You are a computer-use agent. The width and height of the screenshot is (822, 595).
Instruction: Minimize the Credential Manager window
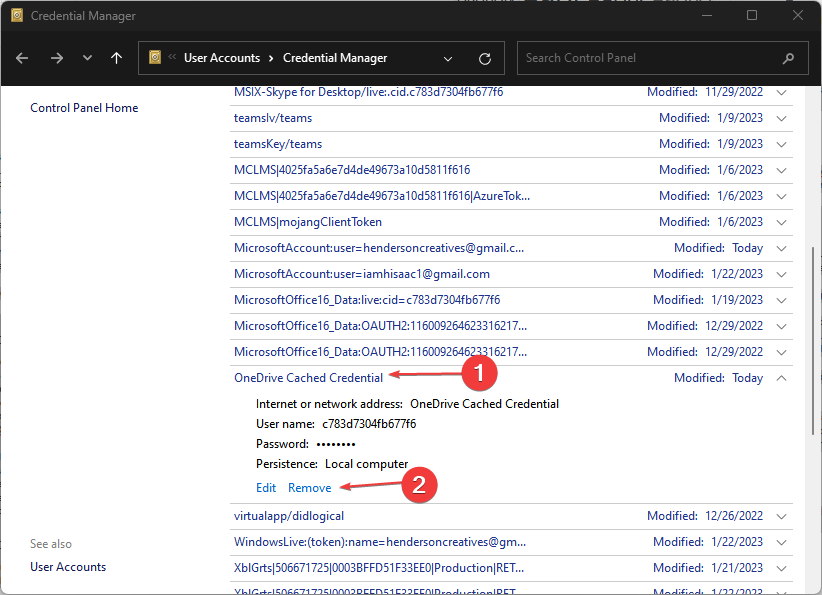point(707,15)
